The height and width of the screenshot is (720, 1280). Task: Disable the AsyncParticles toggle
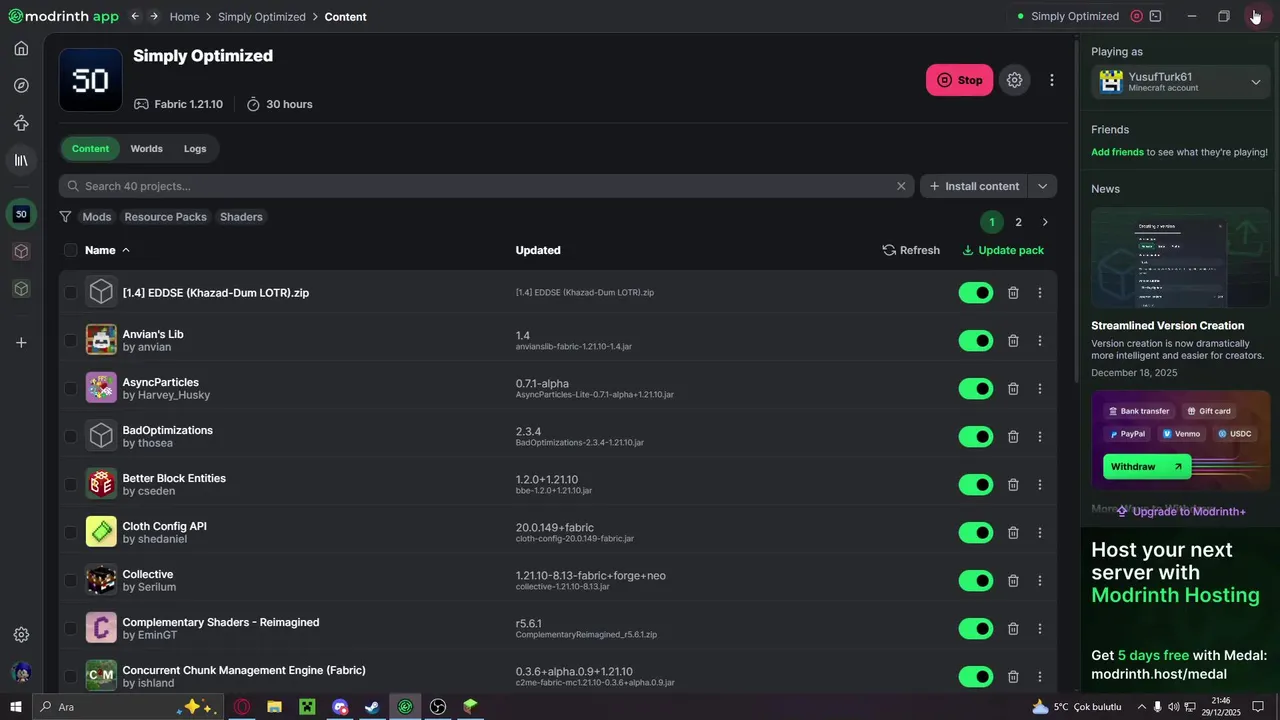point(976,389)
